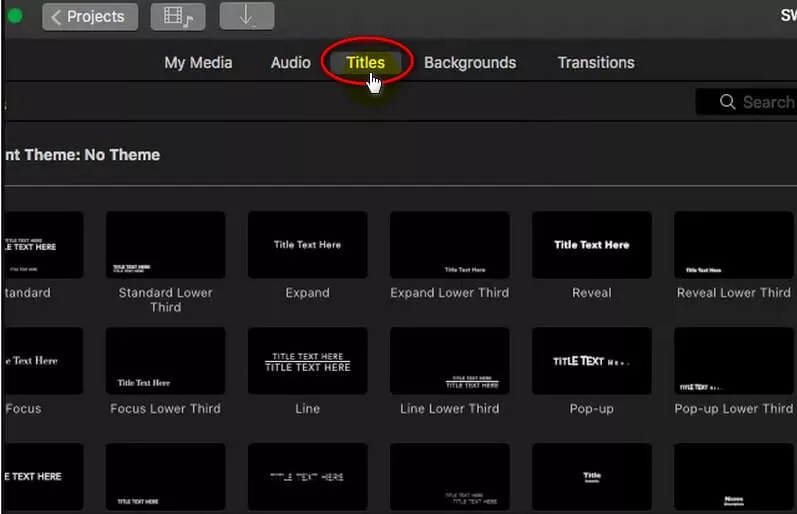Select the Reveal title thumbnail
The image size is (797, 514).
coord(592,245)
